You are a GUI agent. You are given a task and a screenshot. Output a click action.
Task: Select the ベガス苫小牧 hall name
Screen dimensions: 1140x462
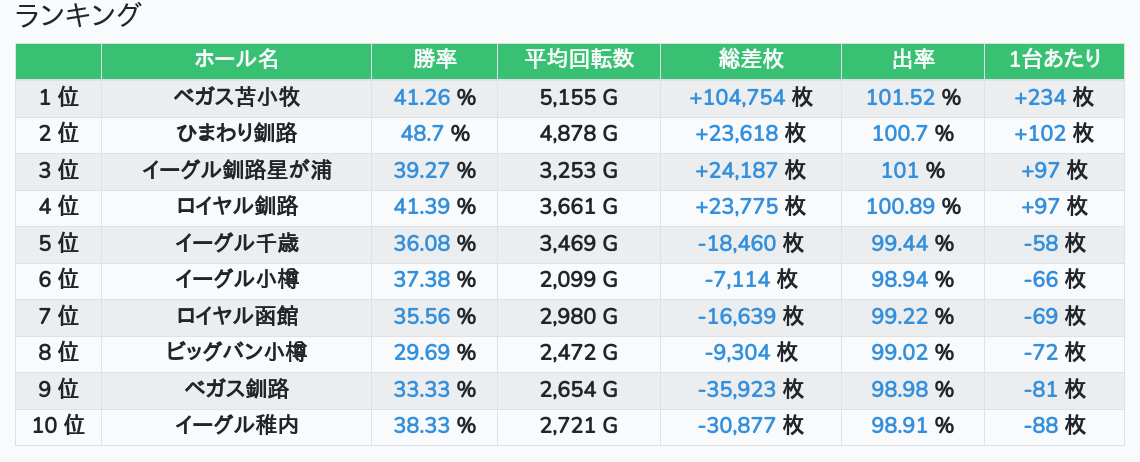click(x=236, y=98)
